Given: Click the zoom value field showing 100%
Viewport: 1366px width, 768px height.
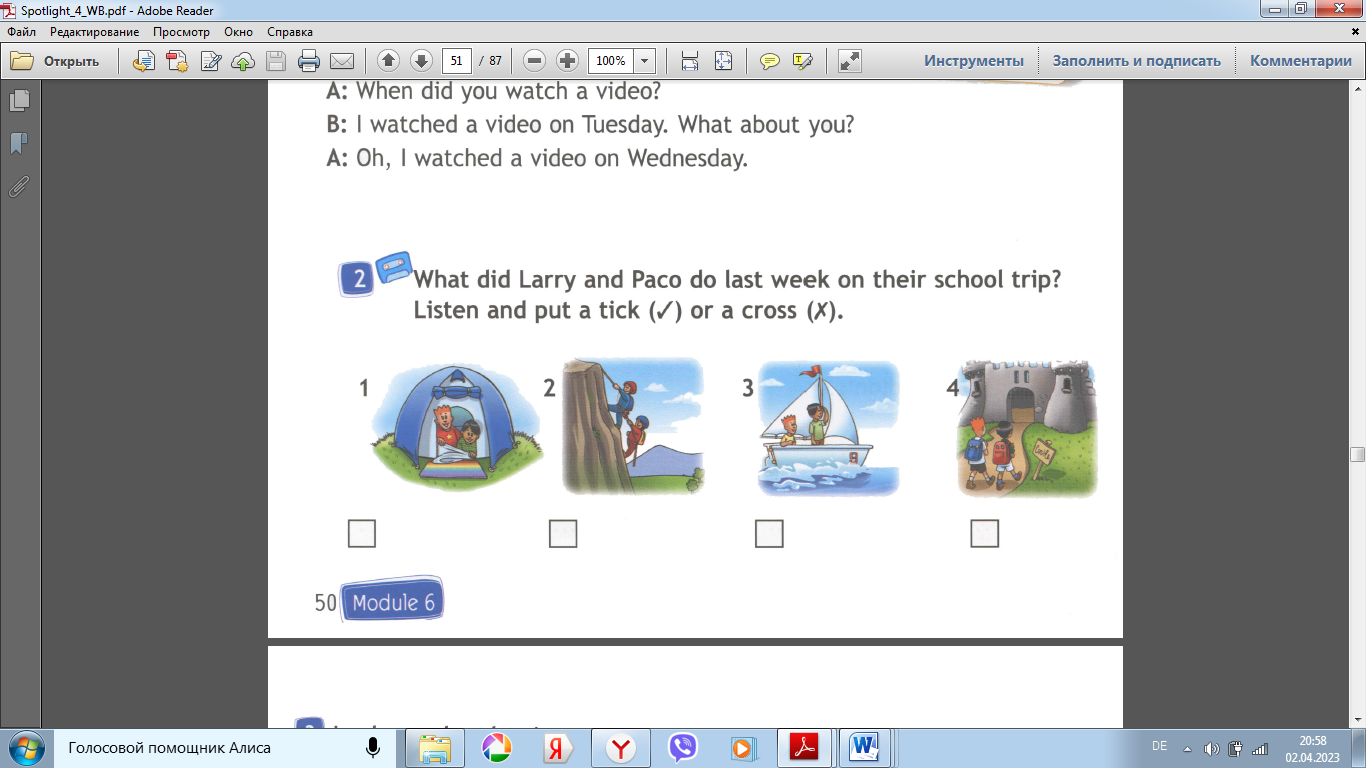Looking at the screenshot, I should 610,61.
